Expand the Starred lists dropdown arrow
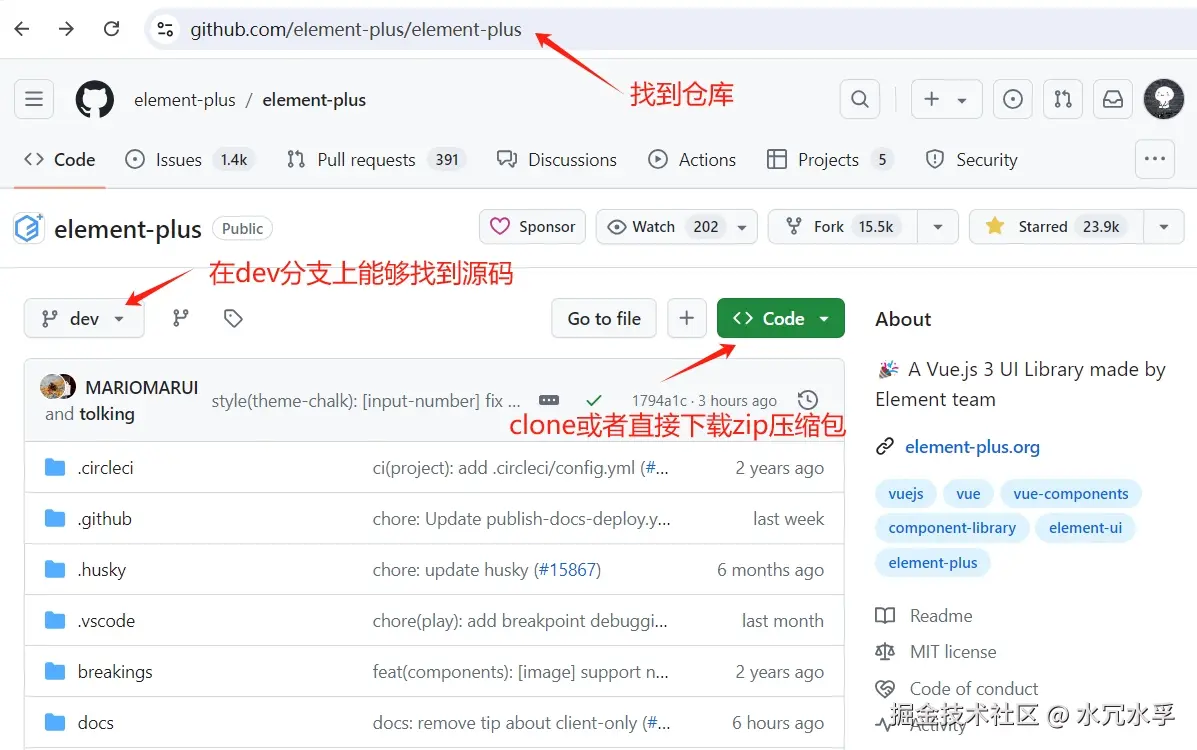Screen dimensions: 1197x750 click(x=1163, y=227)
